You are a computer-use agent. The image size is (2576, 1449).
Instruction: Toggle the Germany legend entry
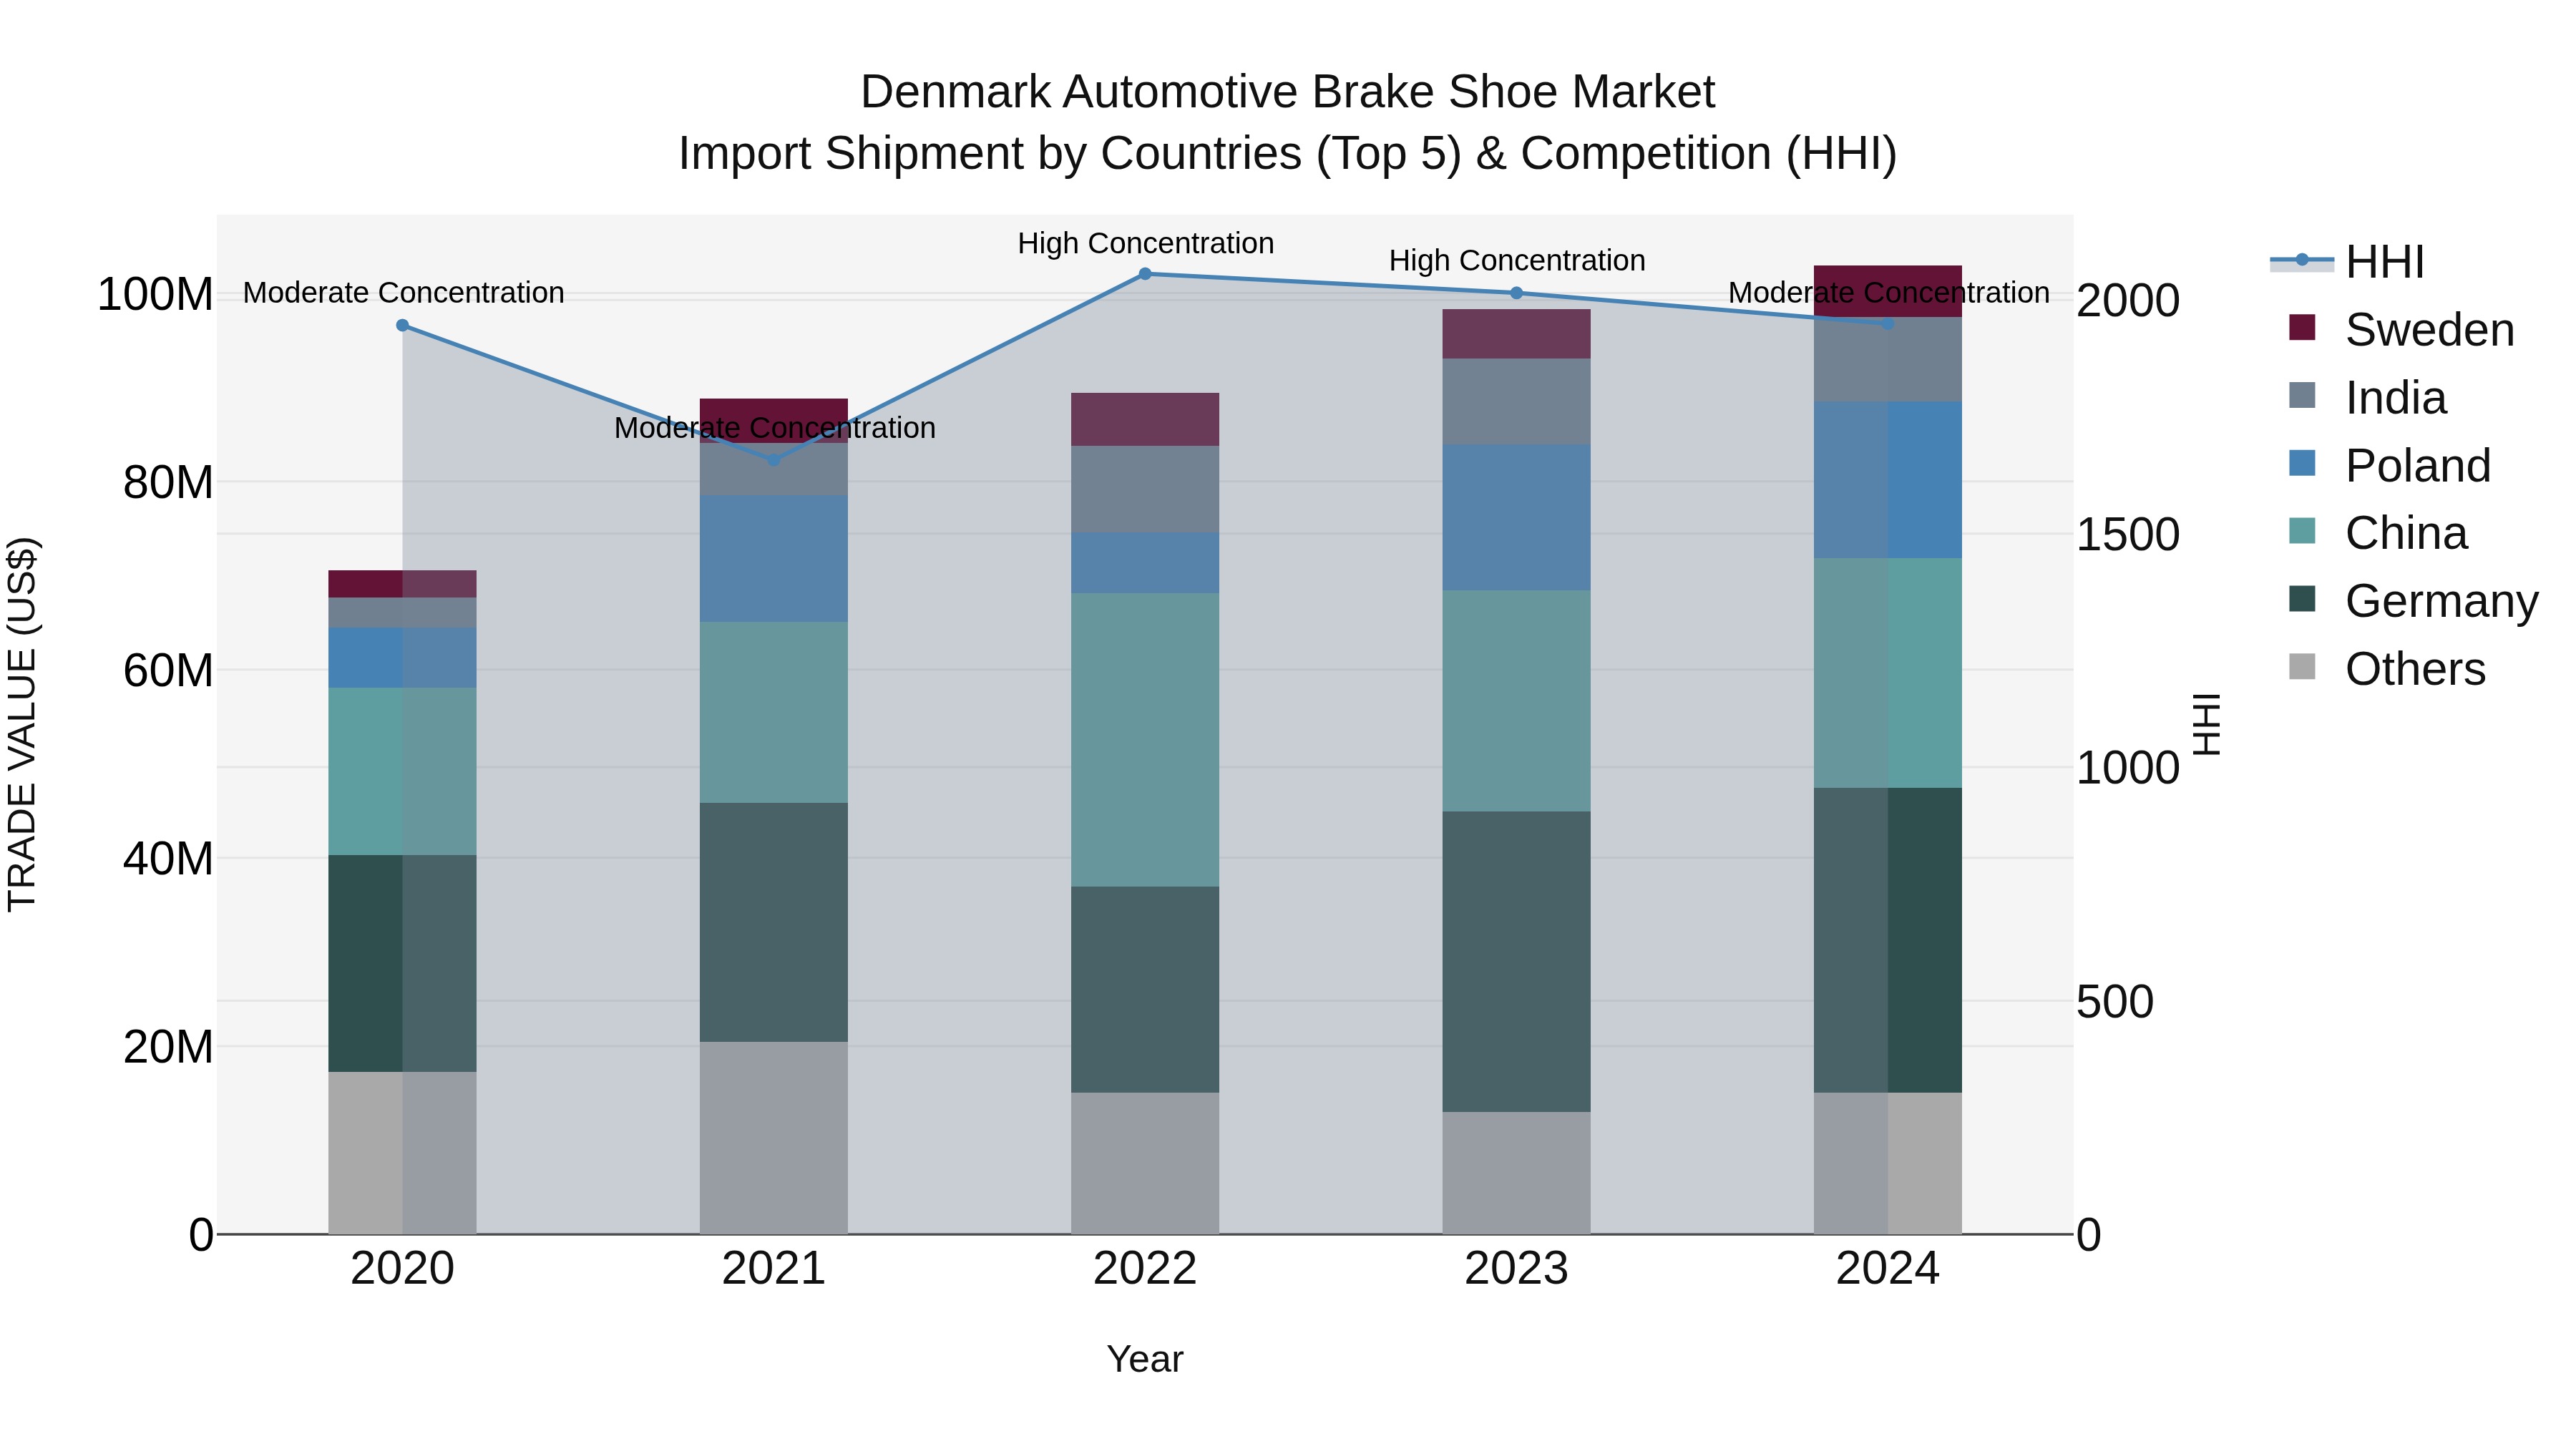[x=2413, y=600]
